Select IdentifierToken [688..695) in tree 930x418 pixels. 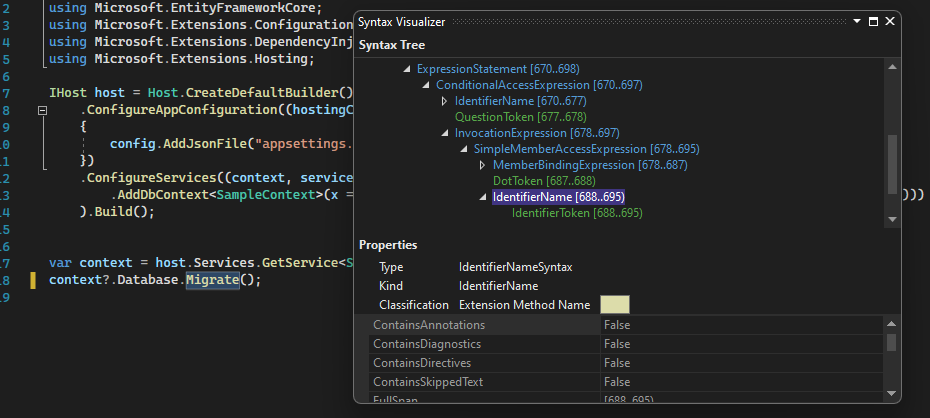tap(577, 213)
